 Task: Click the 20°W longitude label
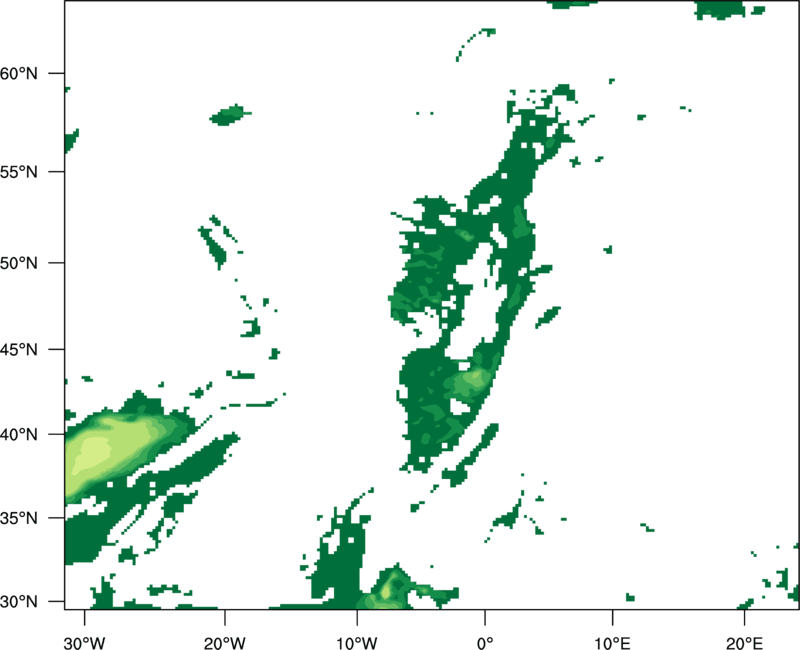225,643
